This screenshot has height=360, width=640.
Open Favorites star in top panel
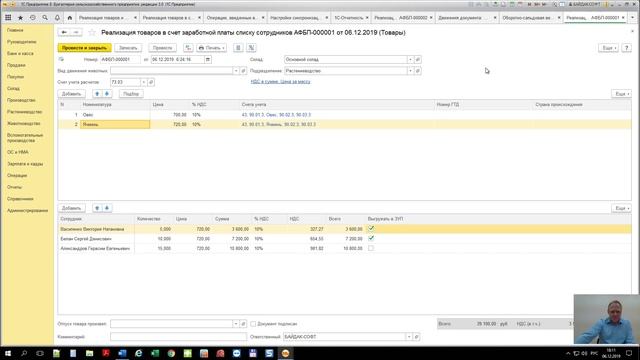point(20,18)
